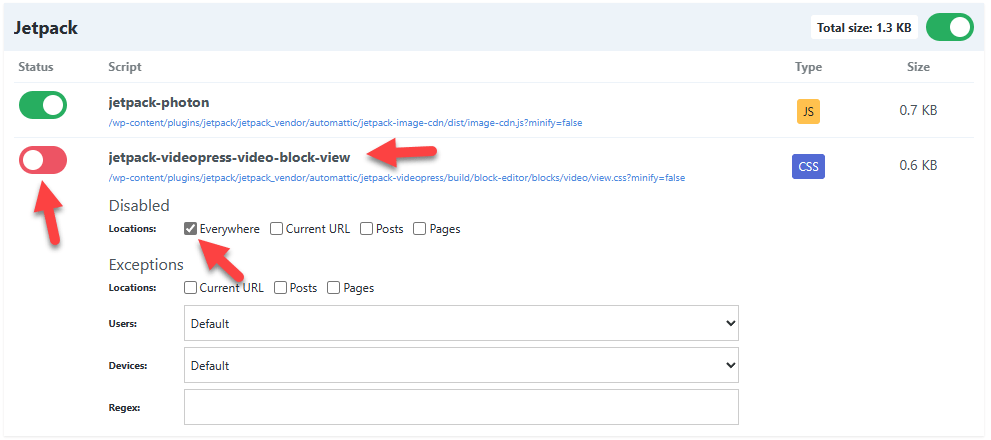The image size is (991, 440).
Task: Select the jetpack-photon script name
Action: pos(159,102)
